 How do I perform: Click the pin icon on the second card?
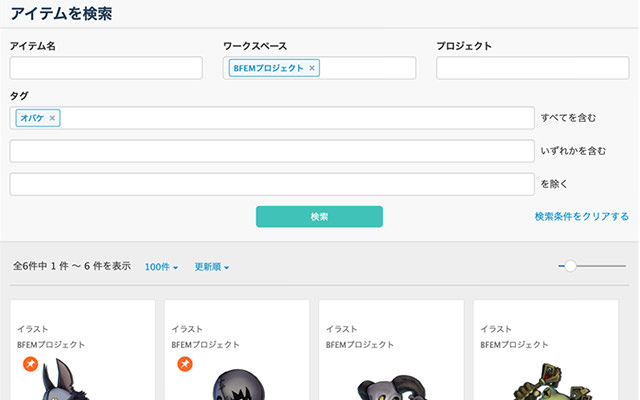(x=184, y=364)
